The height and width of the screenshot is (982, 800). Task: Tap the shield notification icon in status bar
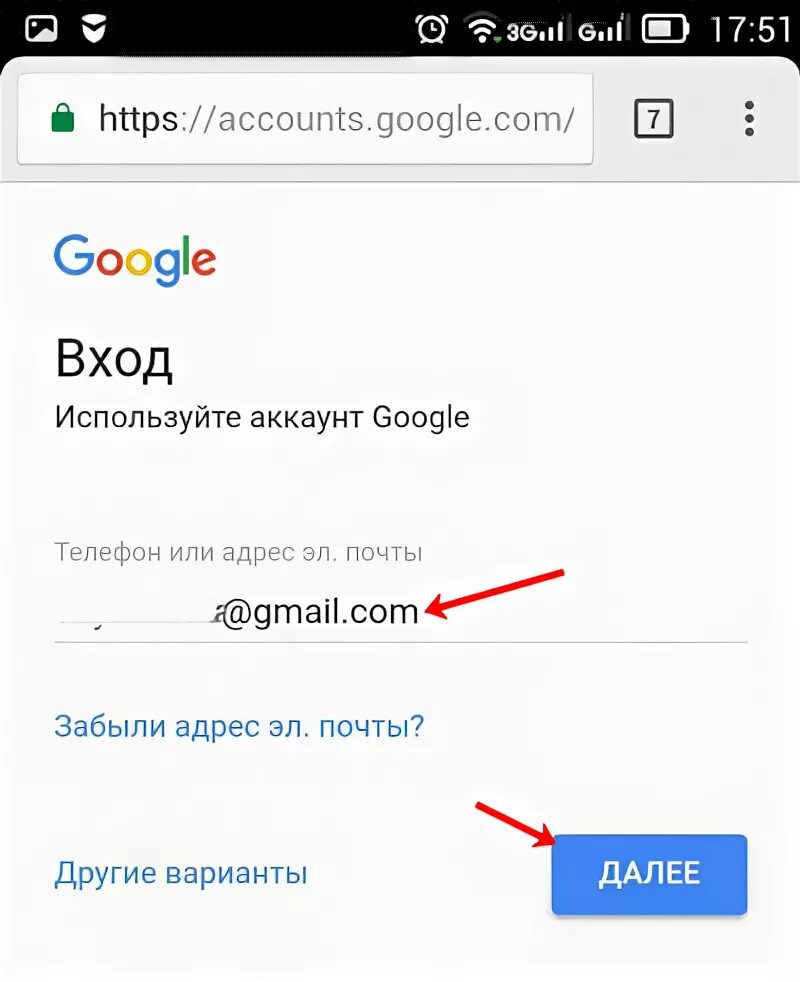tap(94, 28)
